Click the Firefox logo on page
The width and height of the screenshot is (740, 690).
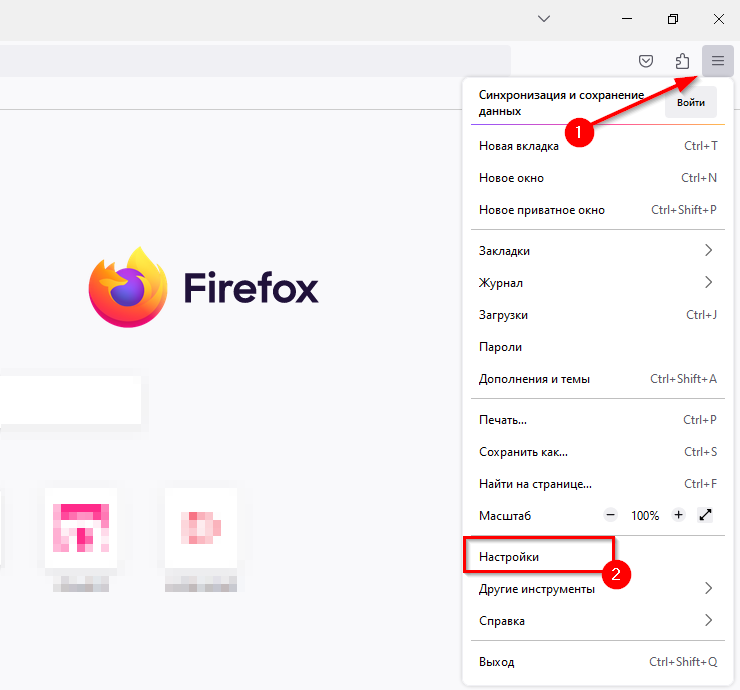point(127,288)
